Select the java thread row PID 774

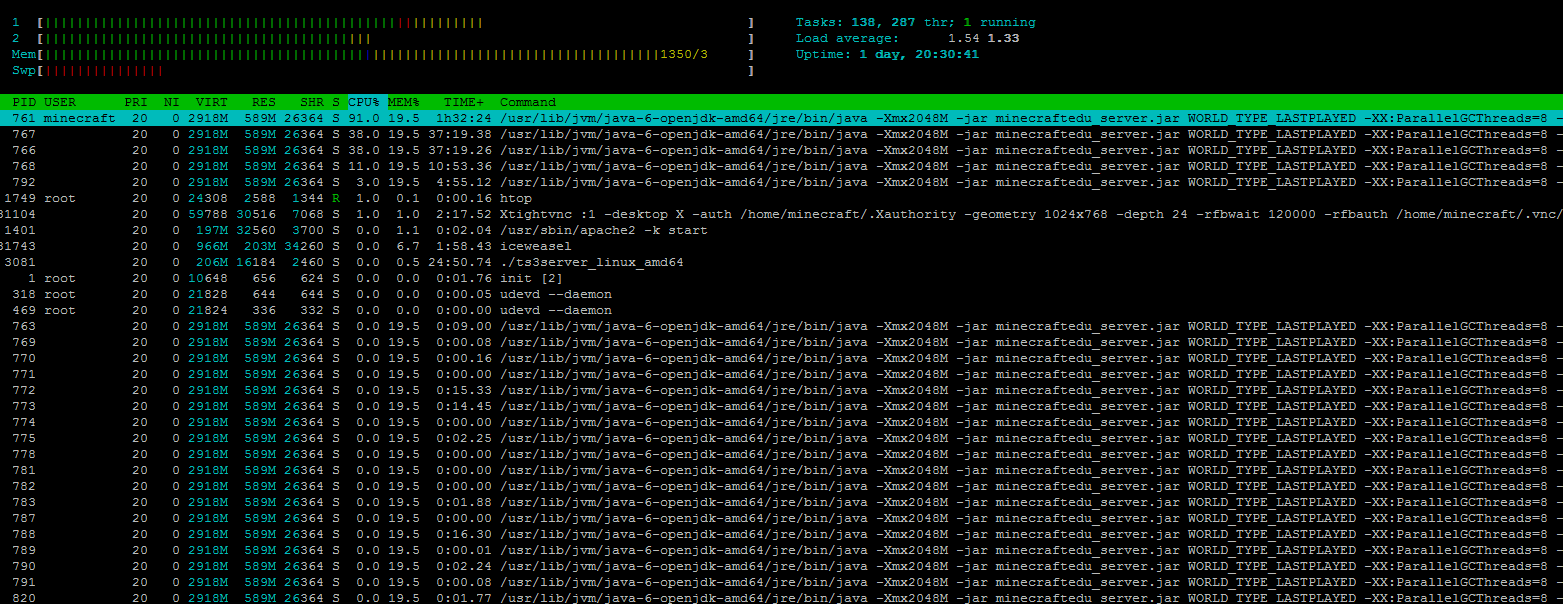point(781,422)
